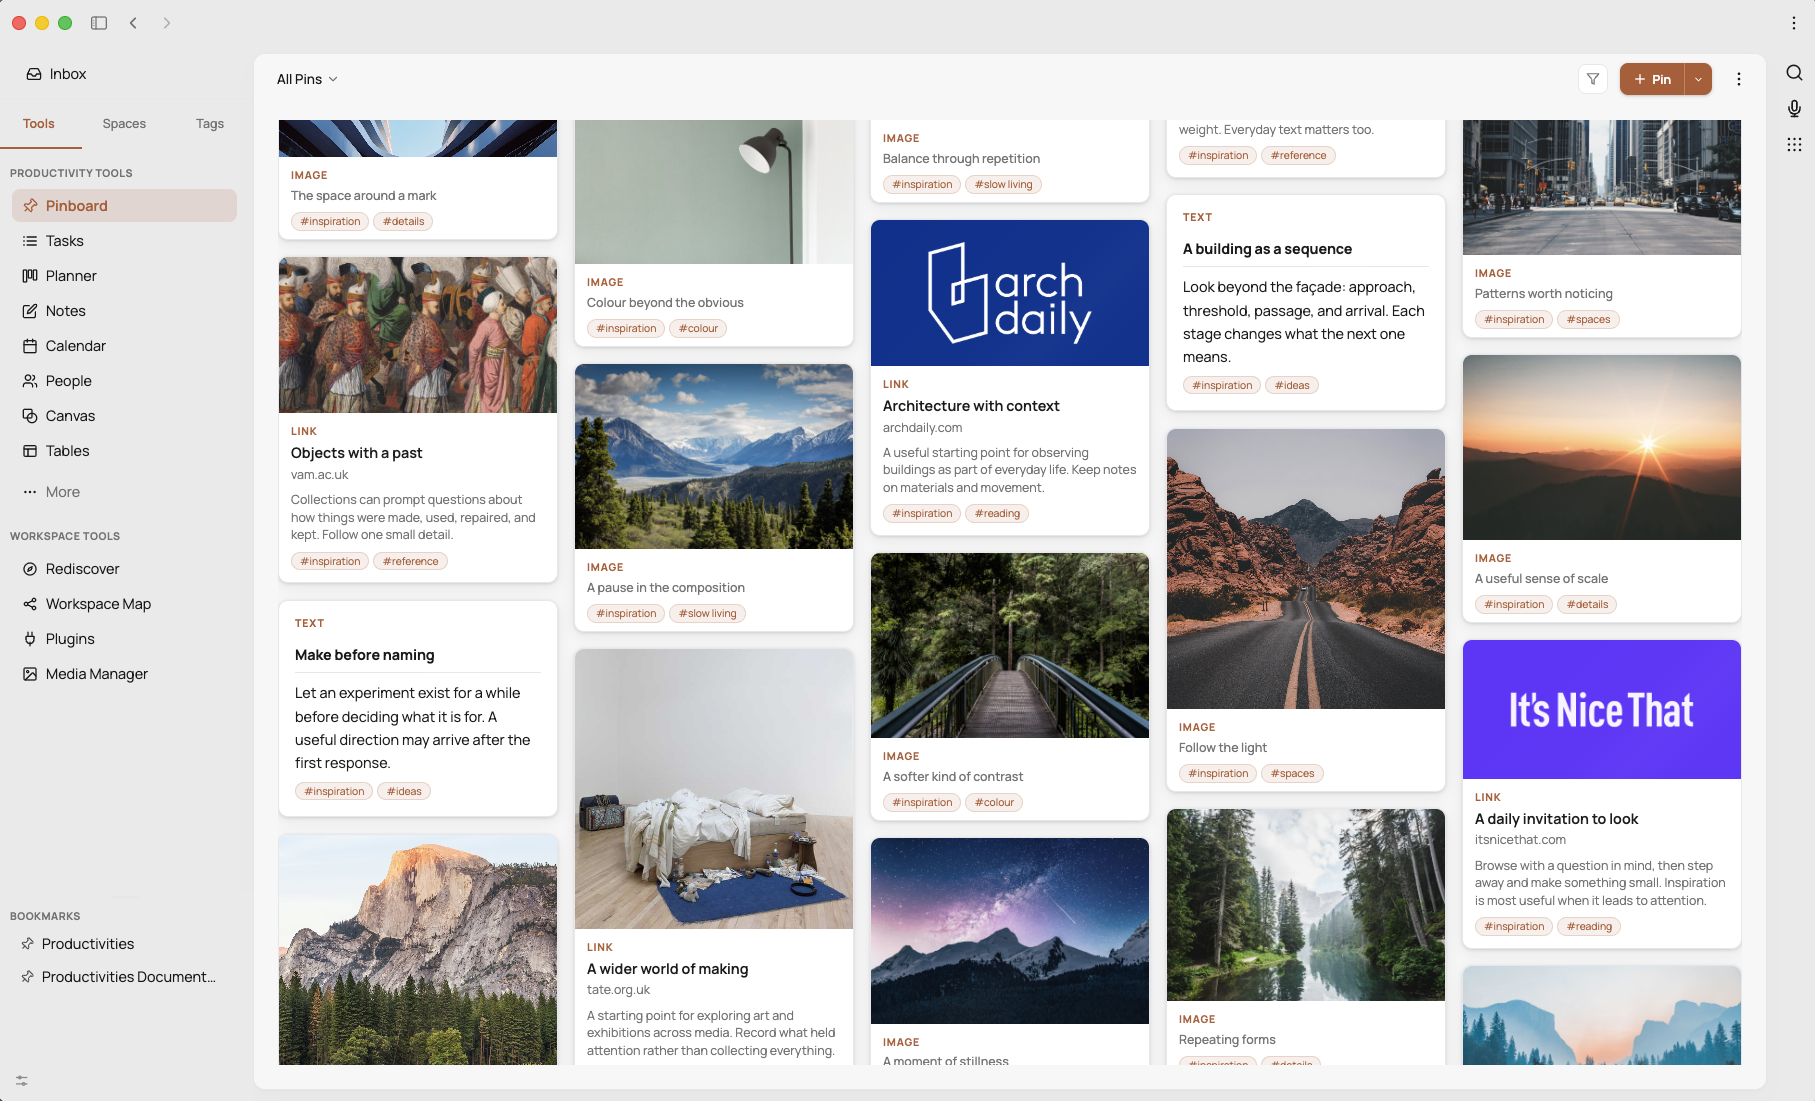
Task: Open A daily invitation to look link
Action: pyautogui.click(x=1556, y=819)
